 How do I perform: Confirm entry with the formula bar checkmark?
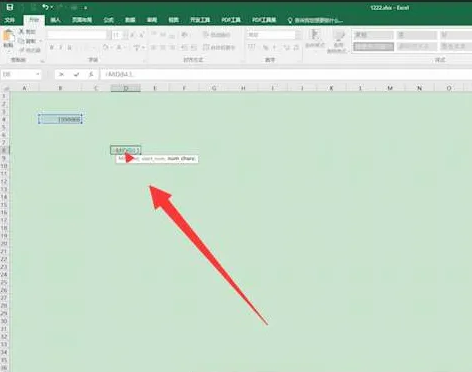coord(76,74)
